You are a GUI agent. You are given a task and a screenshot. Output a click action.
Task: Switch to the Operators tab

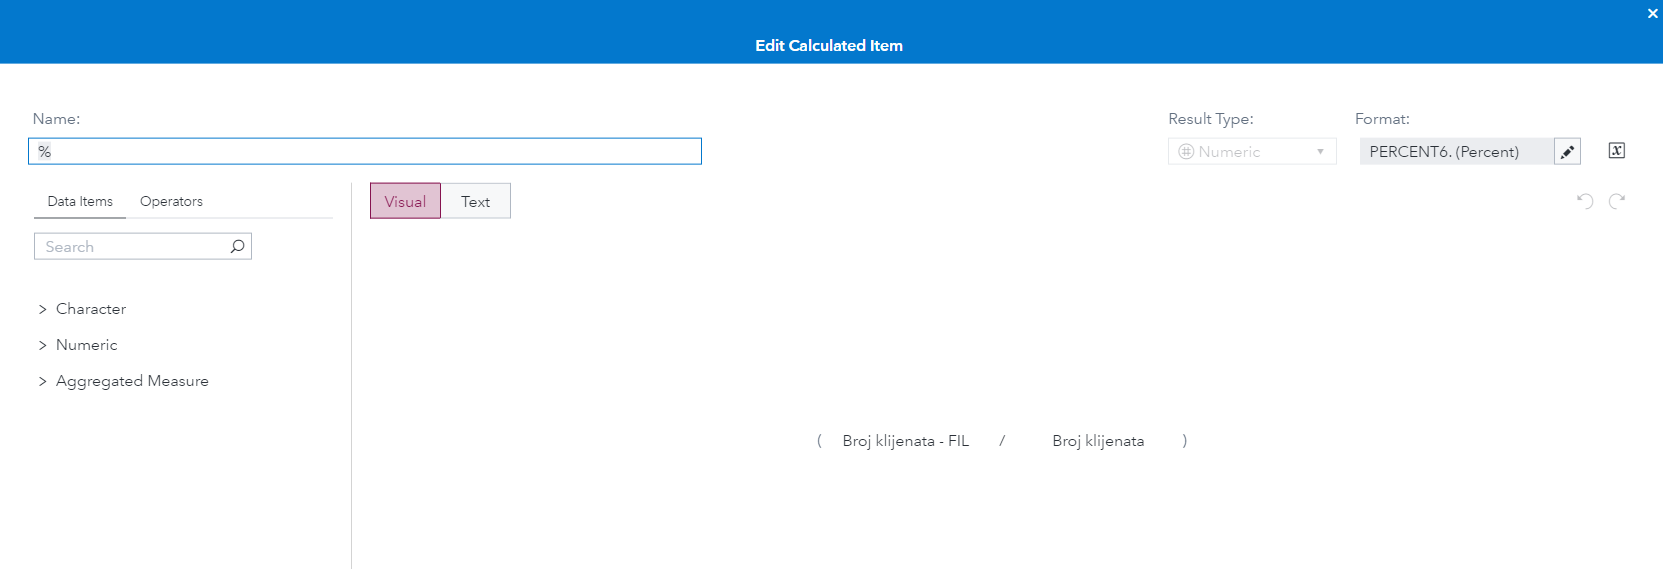(x=171, y=201)
